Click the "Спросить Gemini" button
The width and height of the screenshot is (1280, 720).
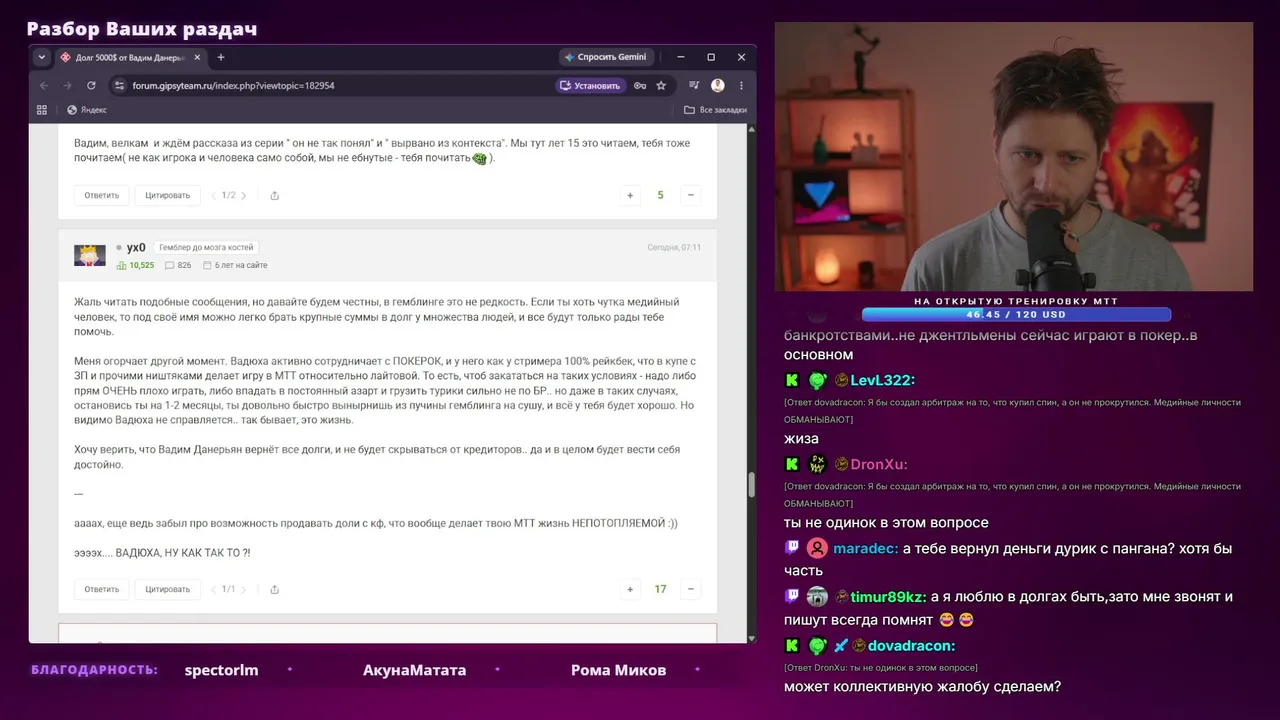pyautogui.click(x=606, y=57)
